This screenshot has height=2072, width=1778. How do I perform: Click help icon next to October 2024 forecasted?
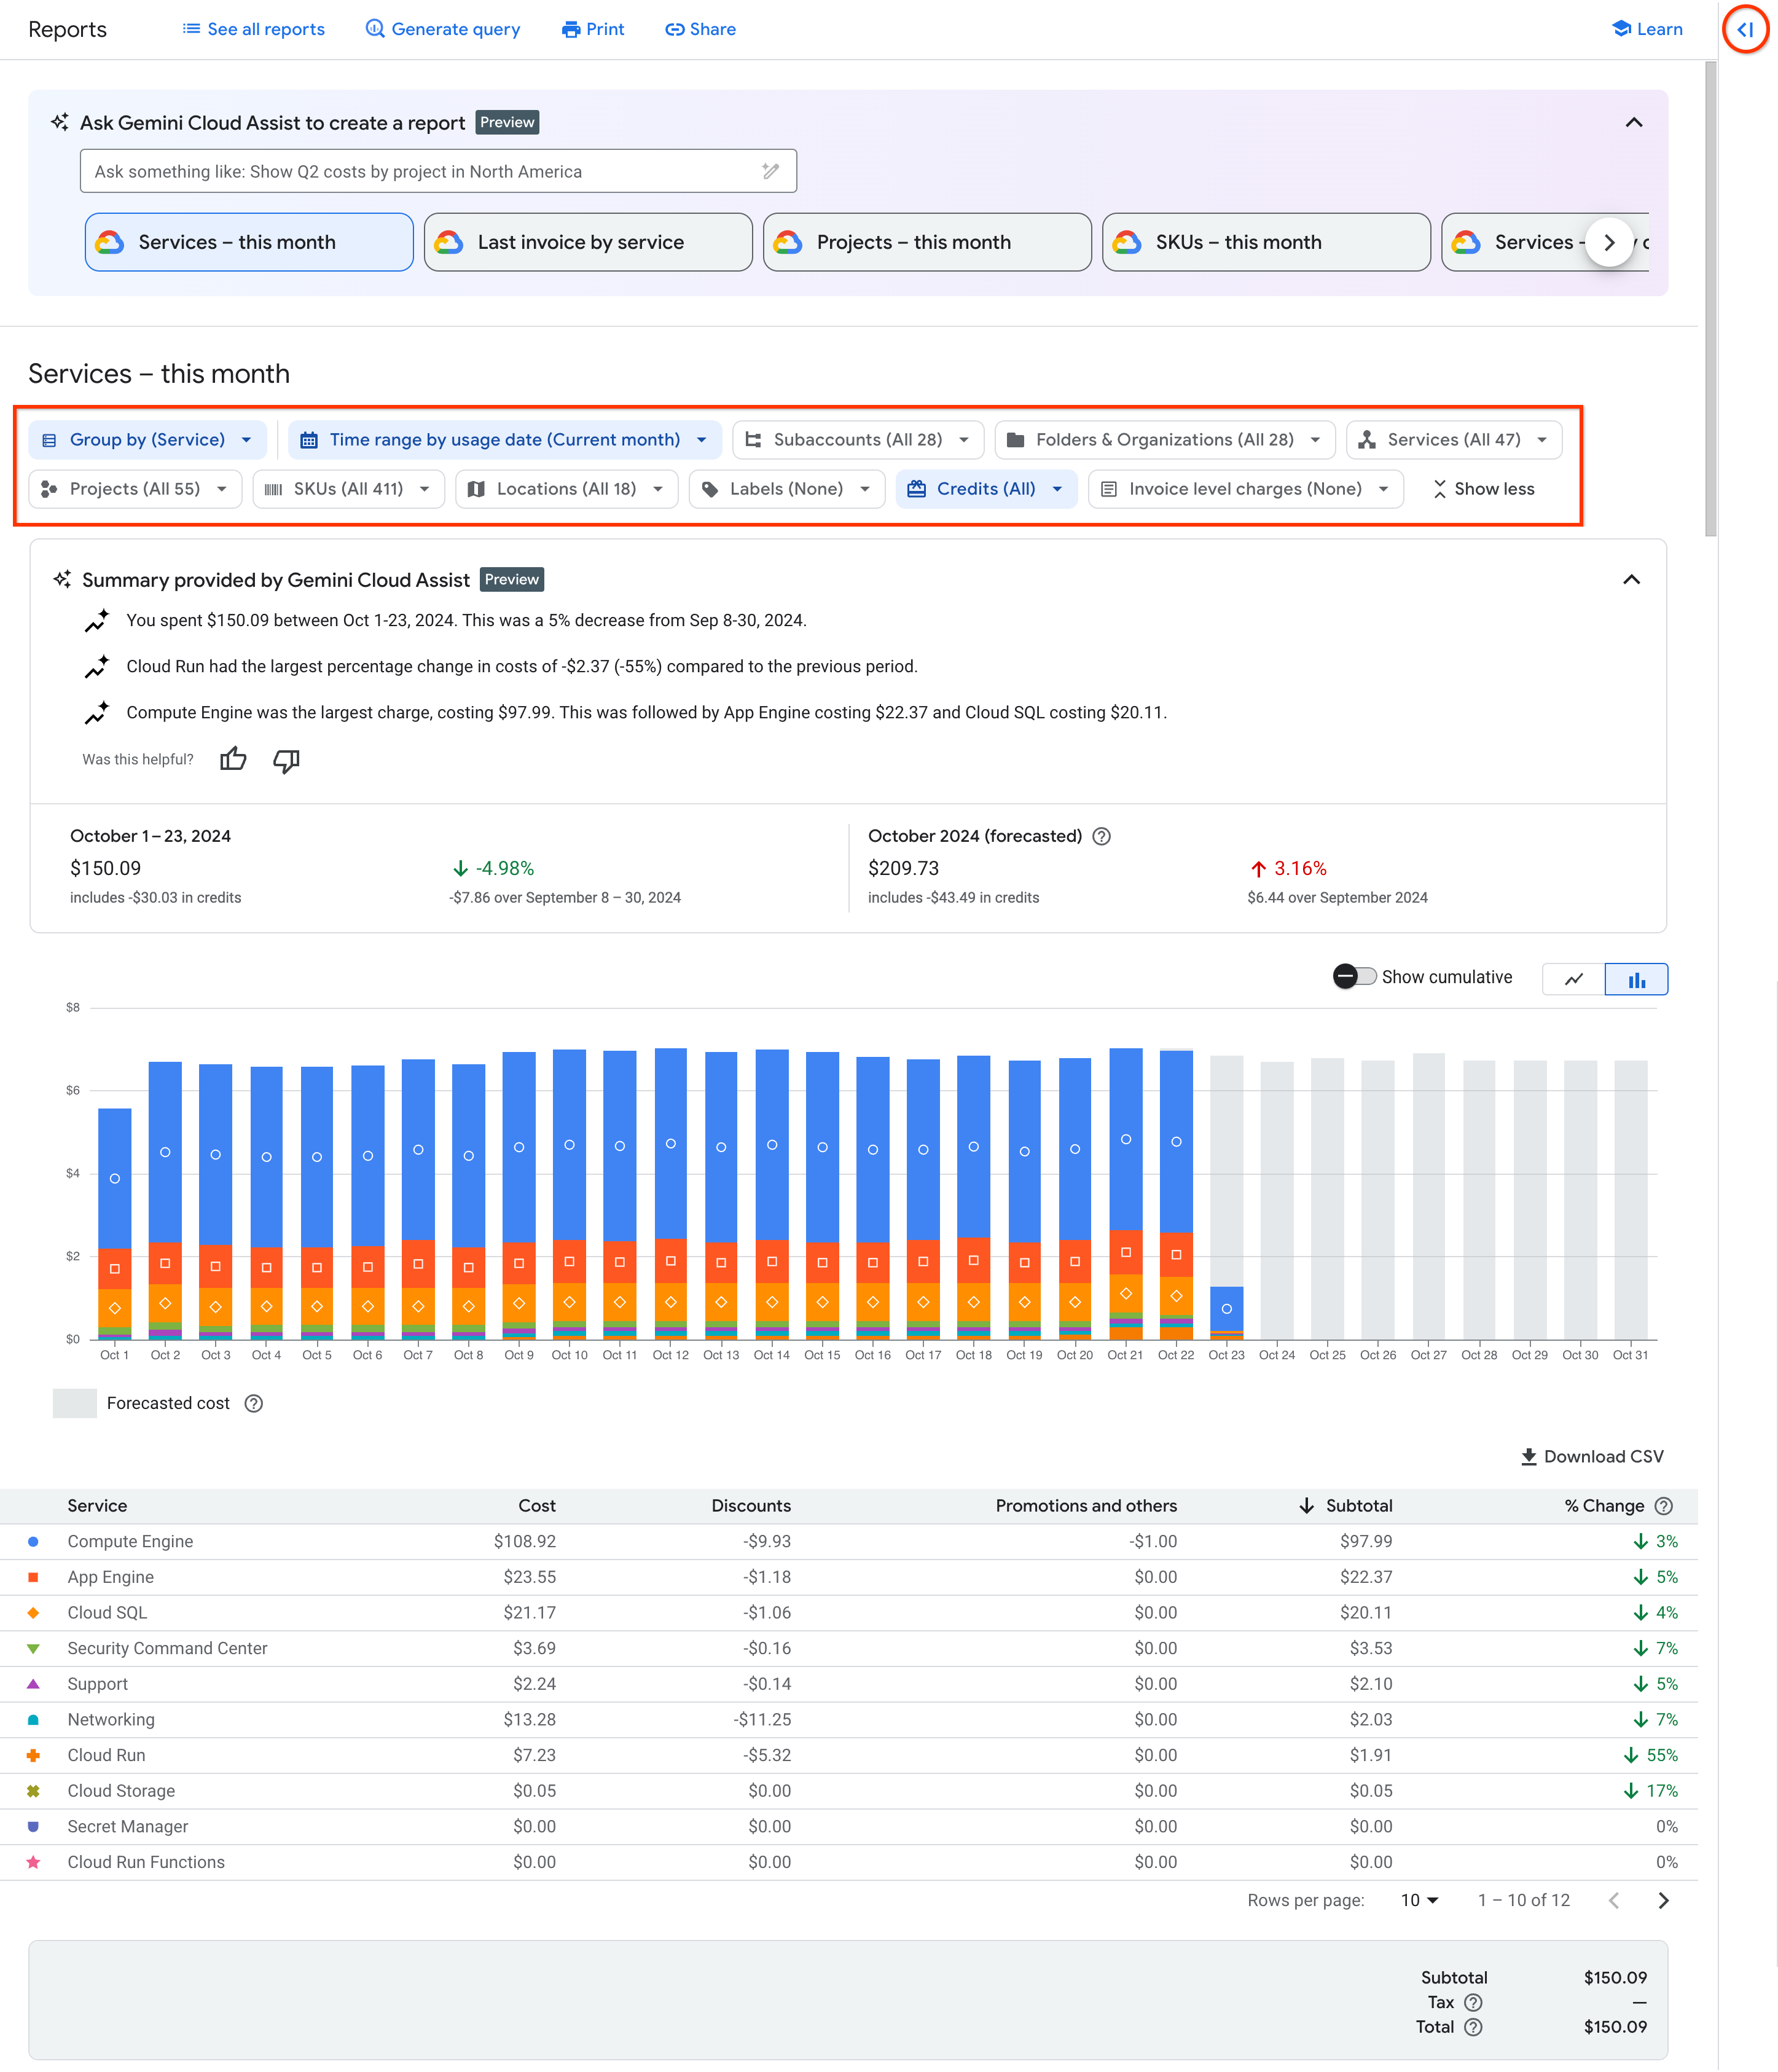1101,836
